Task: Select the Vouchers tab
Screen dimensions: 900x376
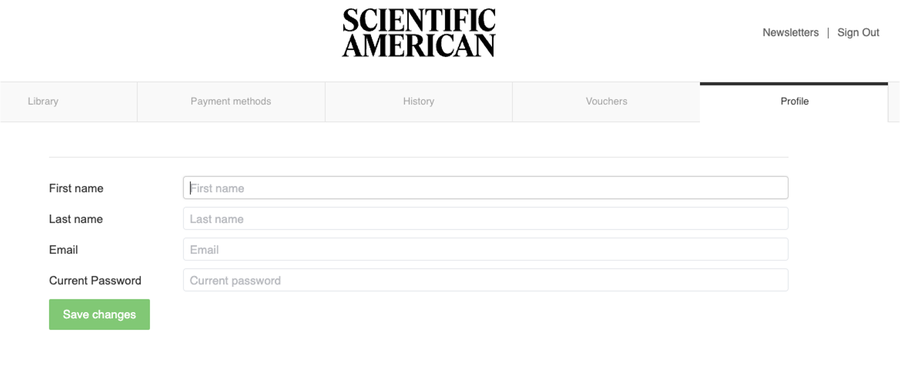Action: click(606, 102)
